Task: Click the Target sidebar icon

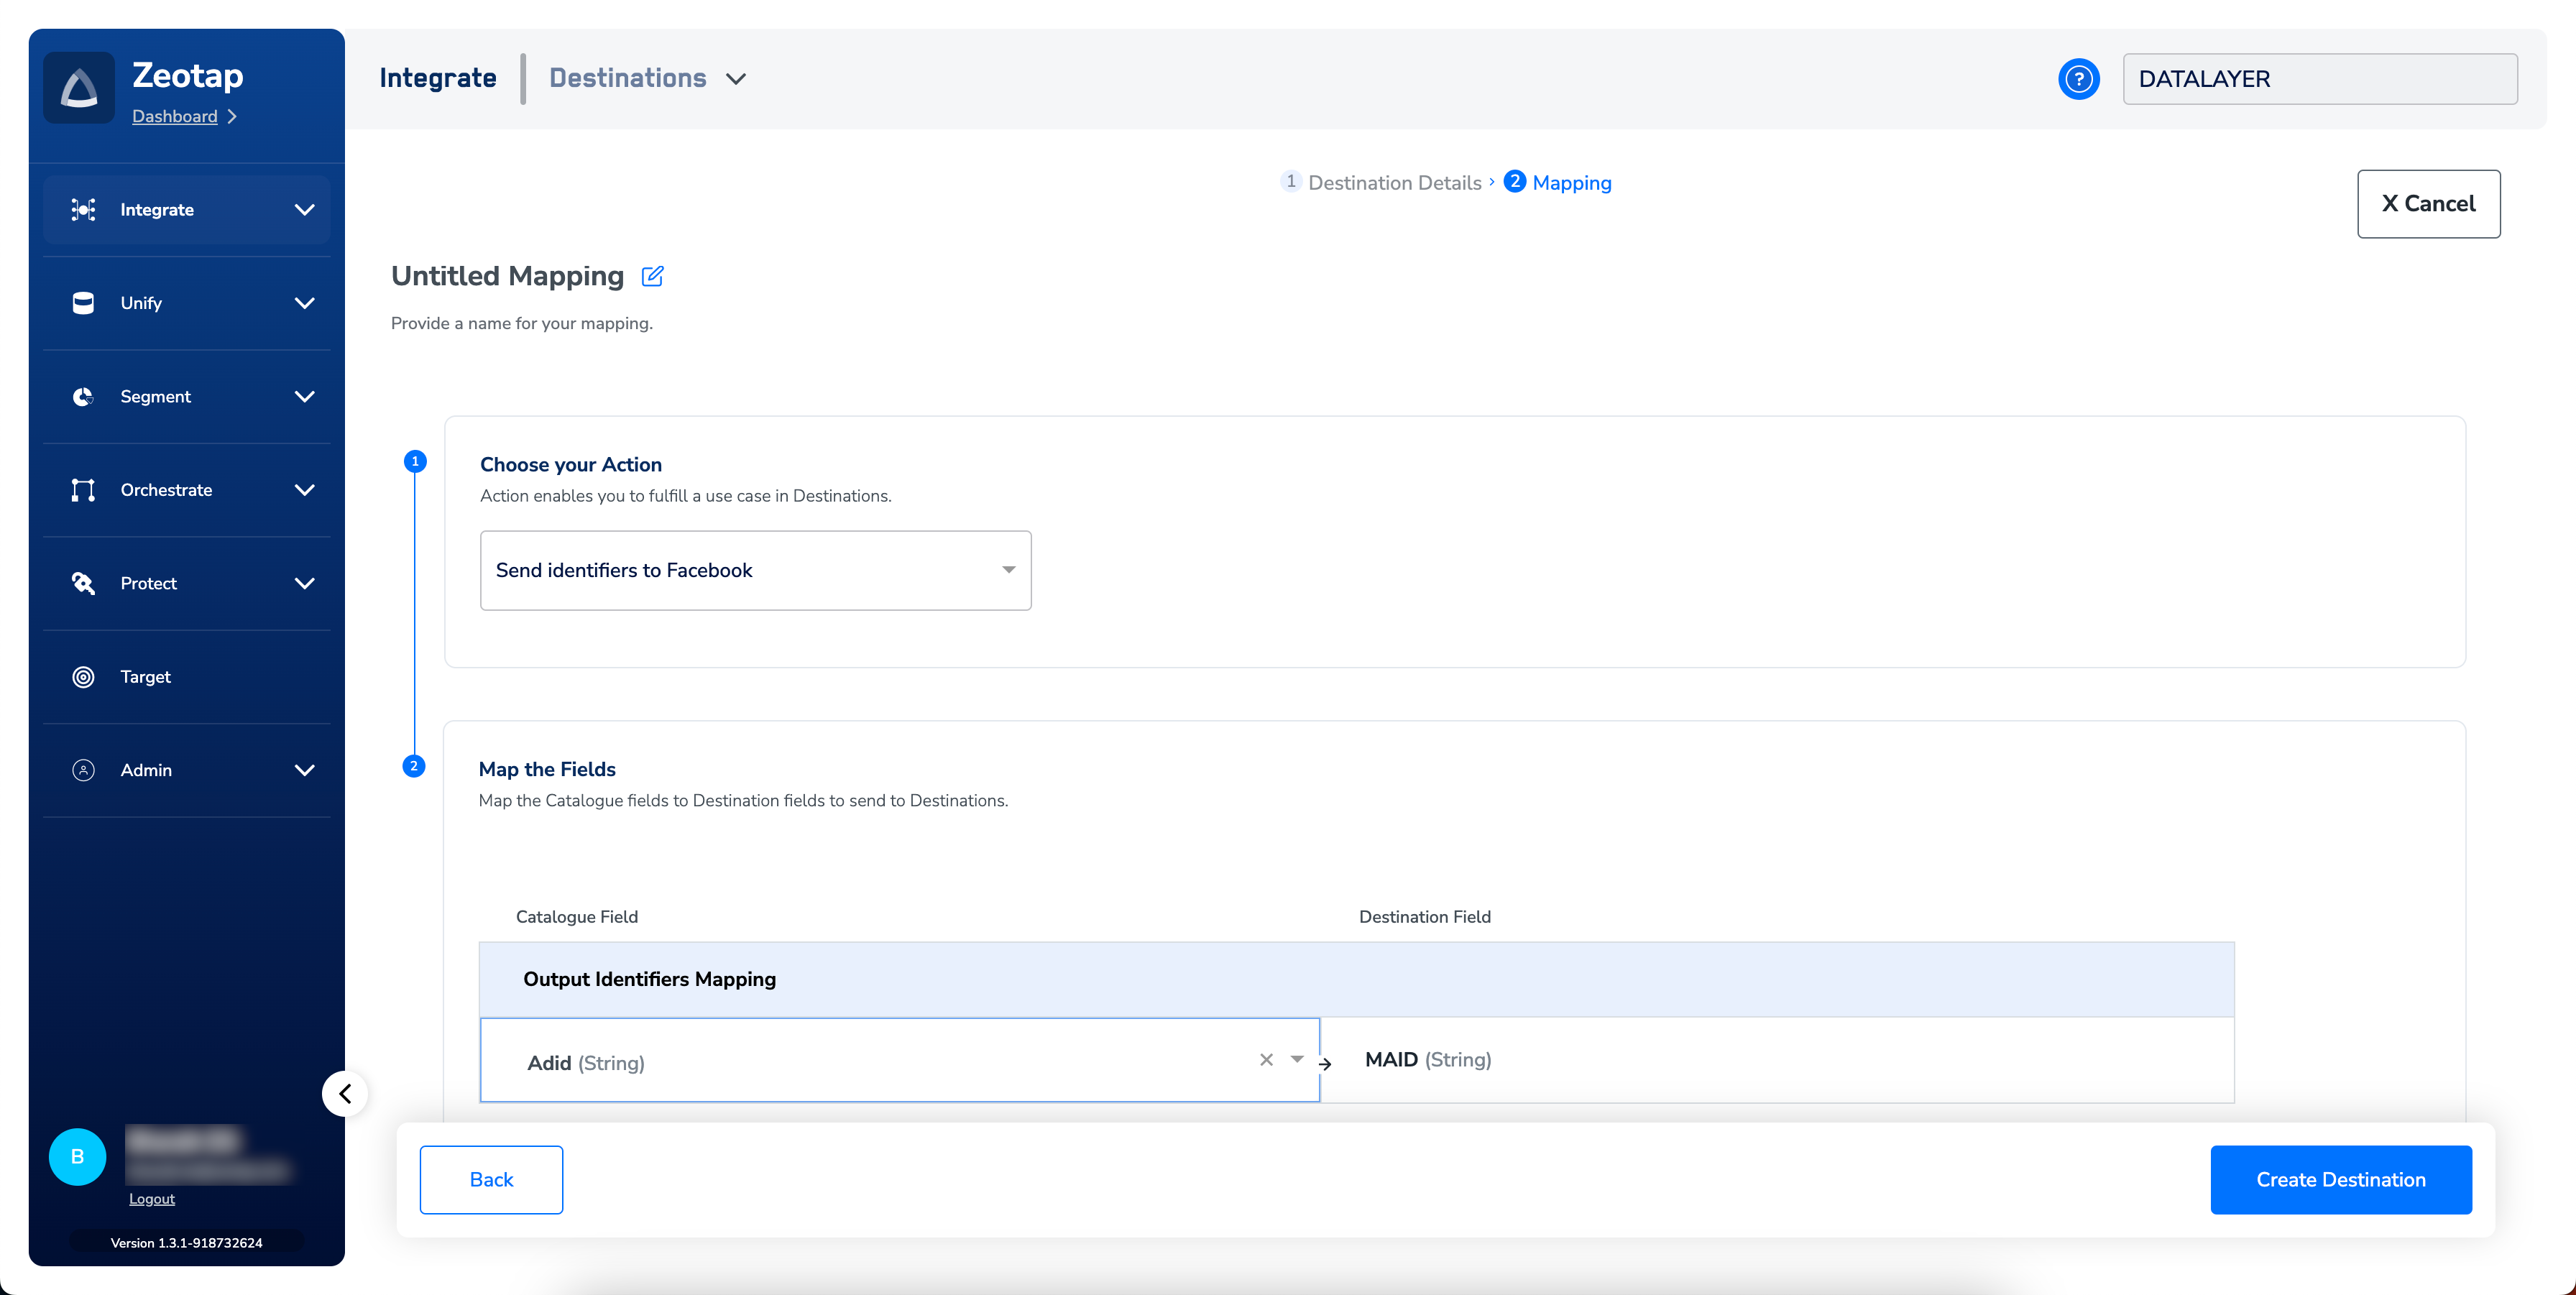Action: click(x=84, y=677)
